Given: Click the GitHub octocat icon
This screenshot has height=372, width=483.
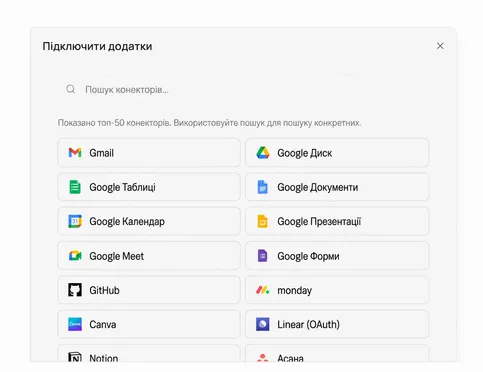Looking at the screenshot, I should [75, 290].
